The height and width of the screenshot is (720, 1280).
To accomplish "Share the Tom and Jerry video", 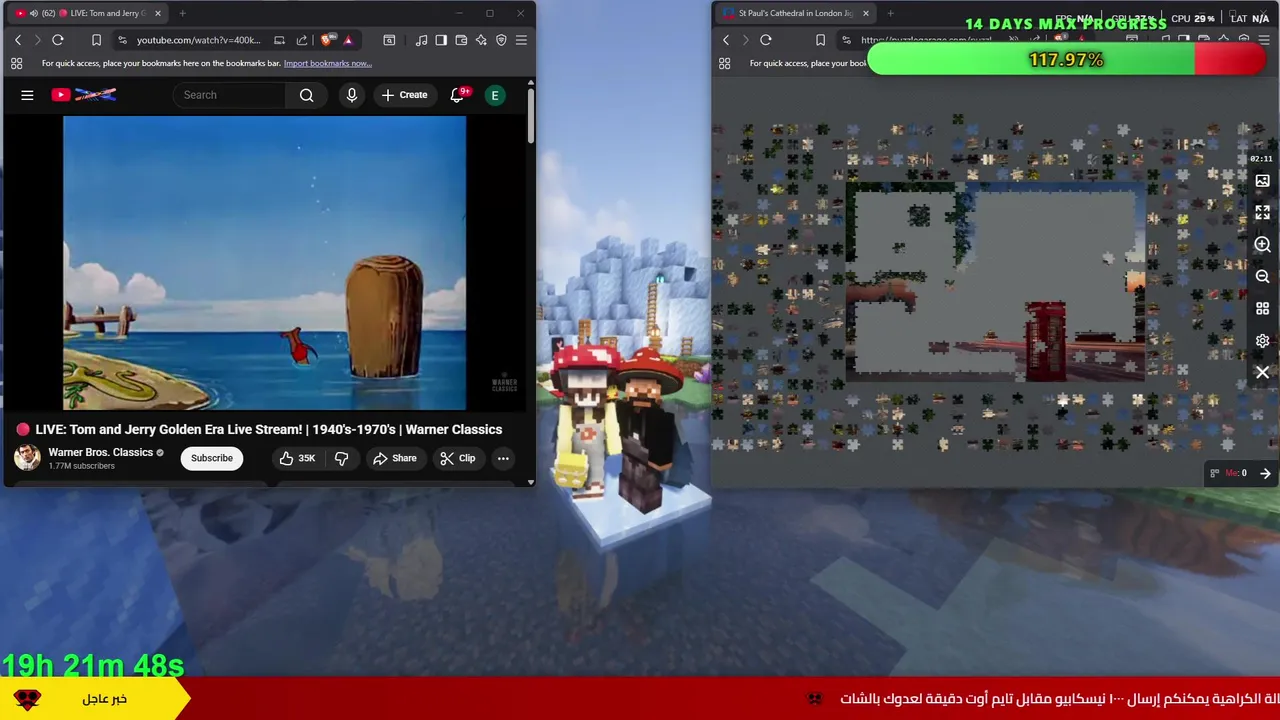I will pos(394,458).
